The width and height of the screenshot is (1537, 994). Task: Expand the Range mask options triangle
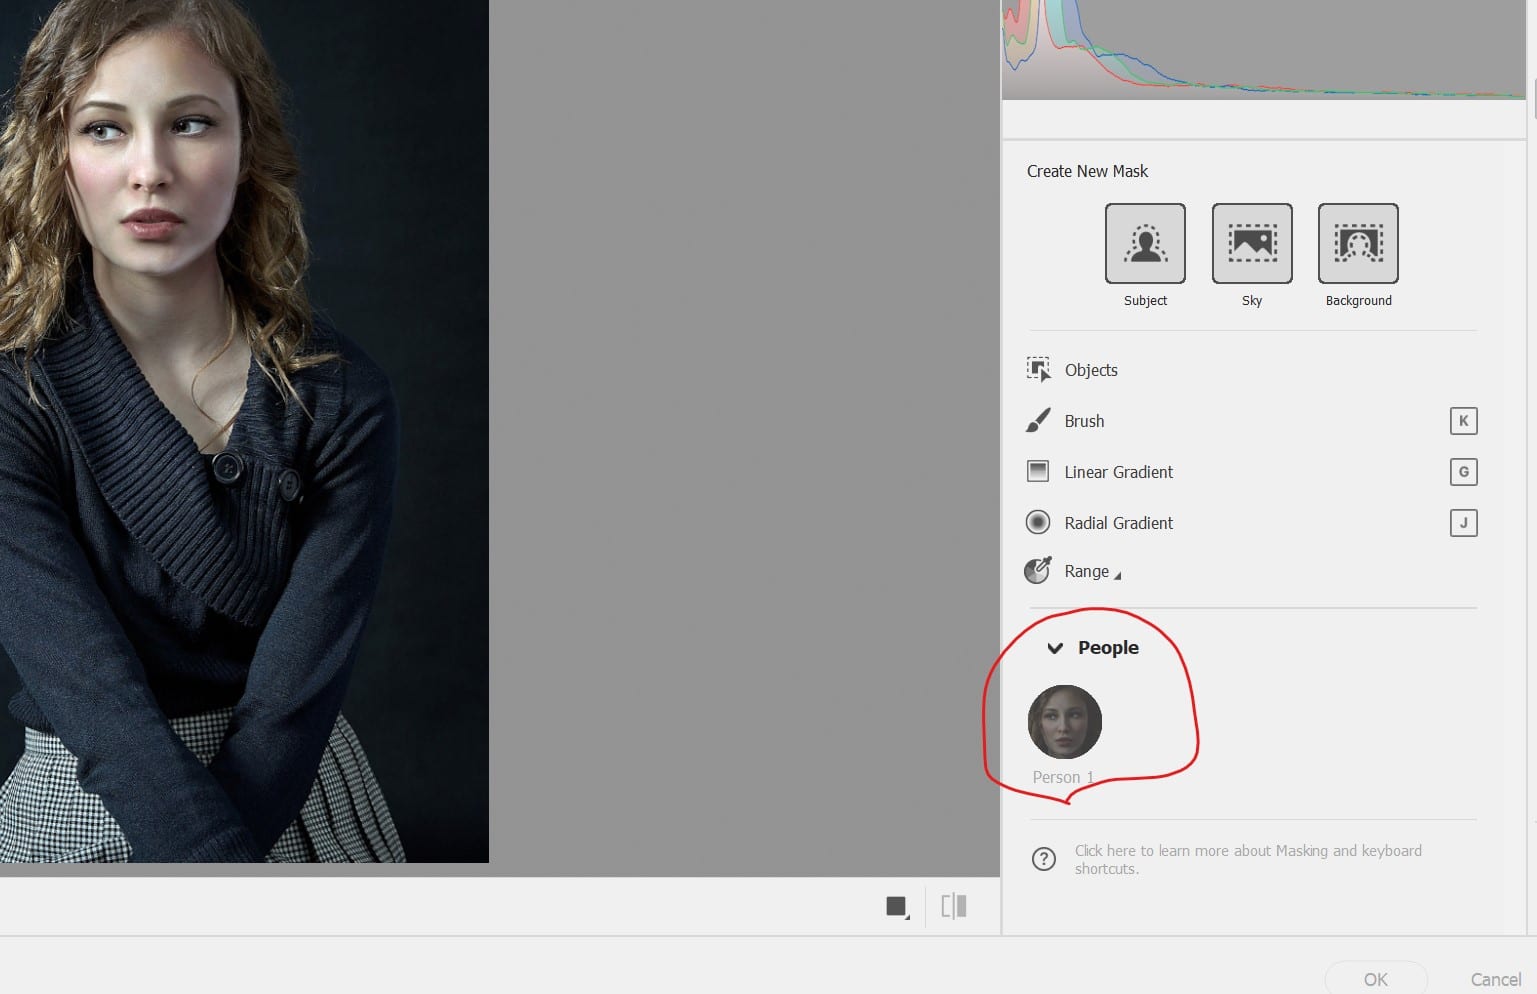1119,575
